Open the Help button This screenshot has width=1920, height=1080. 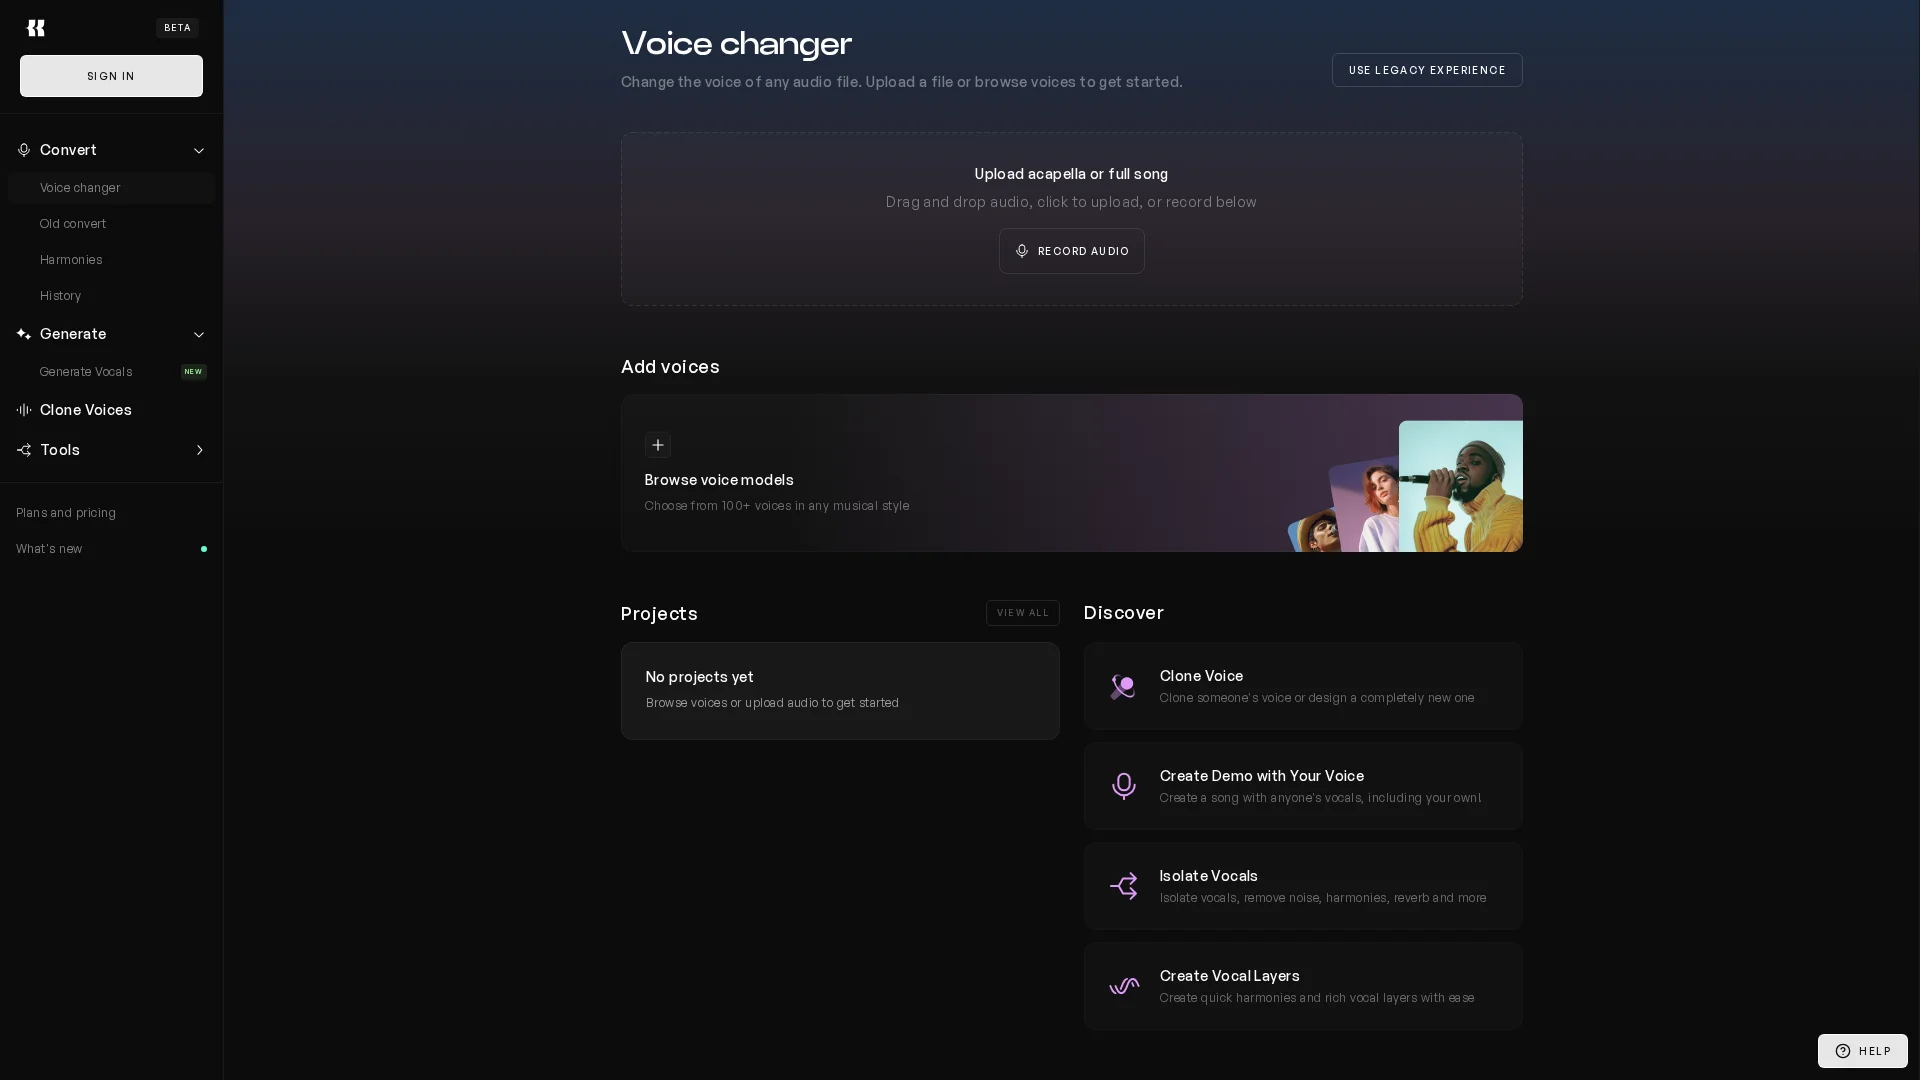coord(1862,1051)
